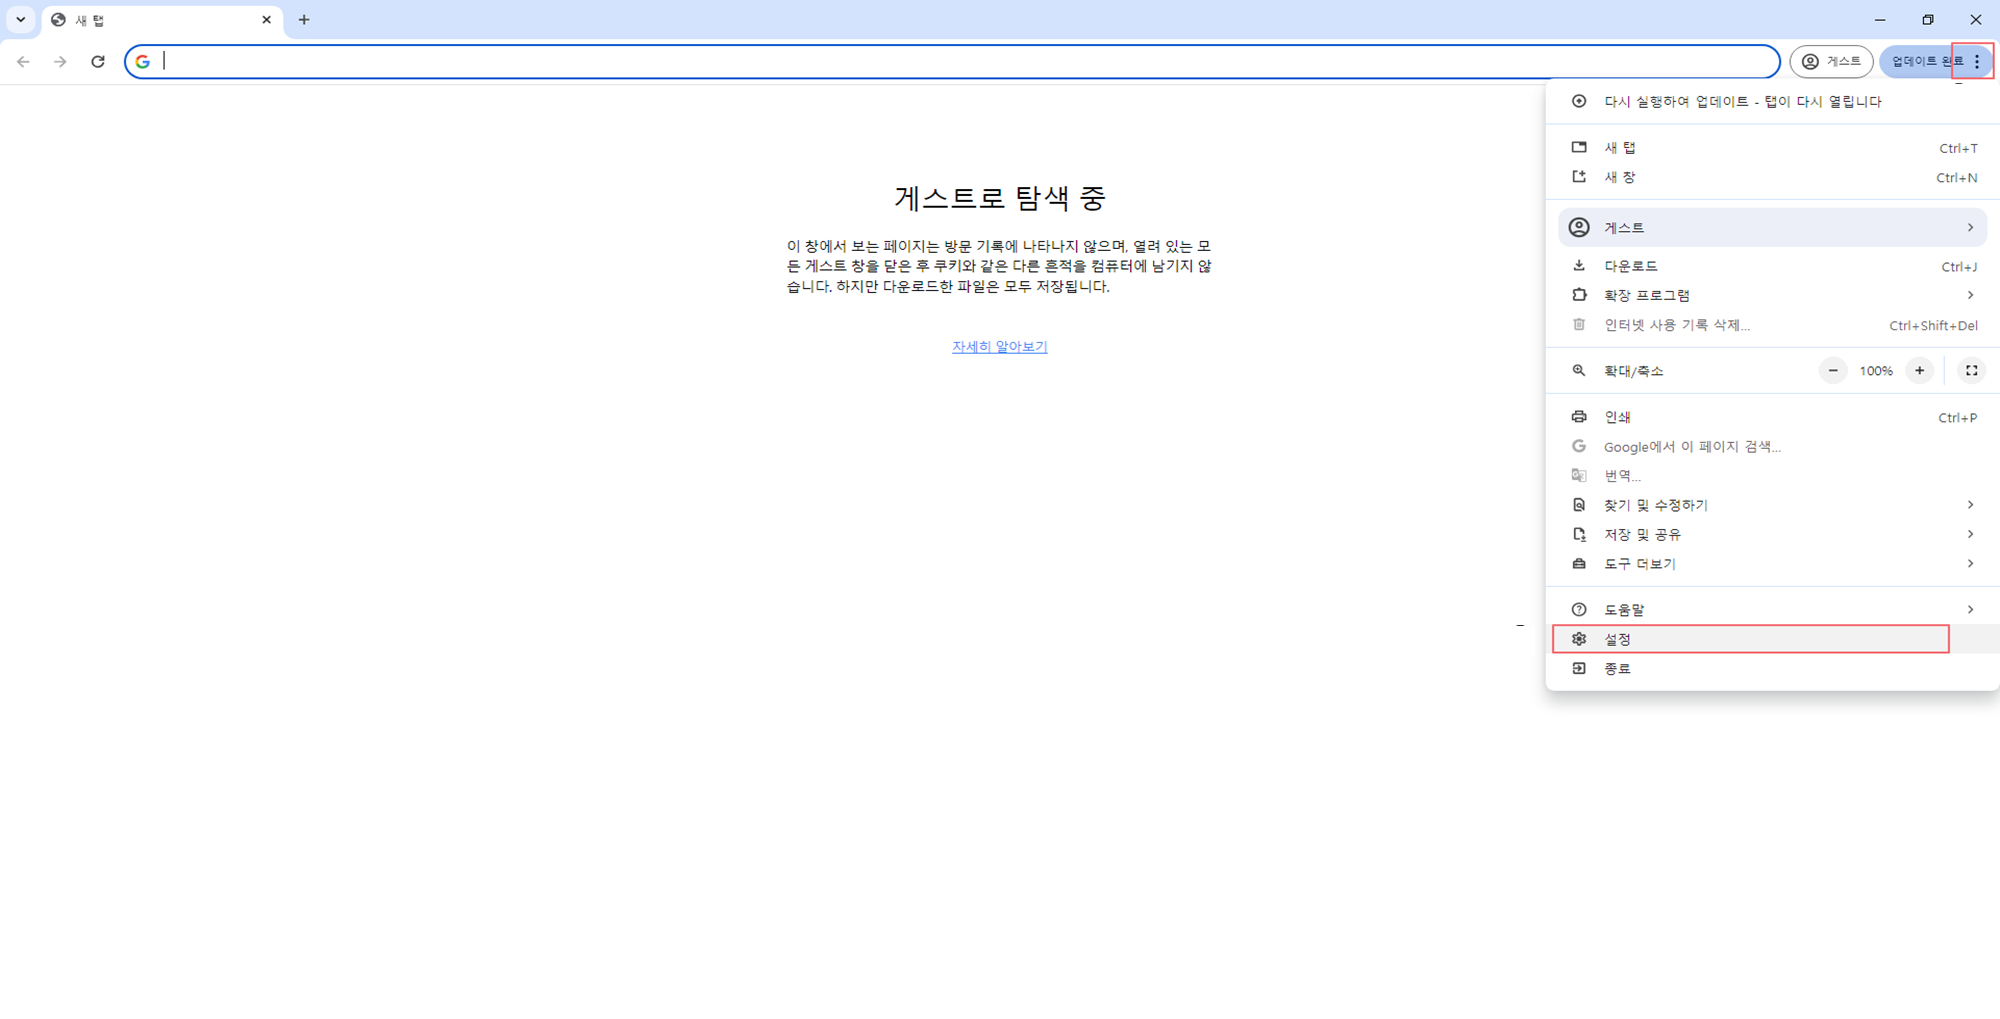Viewport: 2000px width, 1019px height.
Task: Click the new tab plus icon
Action: (x=304, y=20)
